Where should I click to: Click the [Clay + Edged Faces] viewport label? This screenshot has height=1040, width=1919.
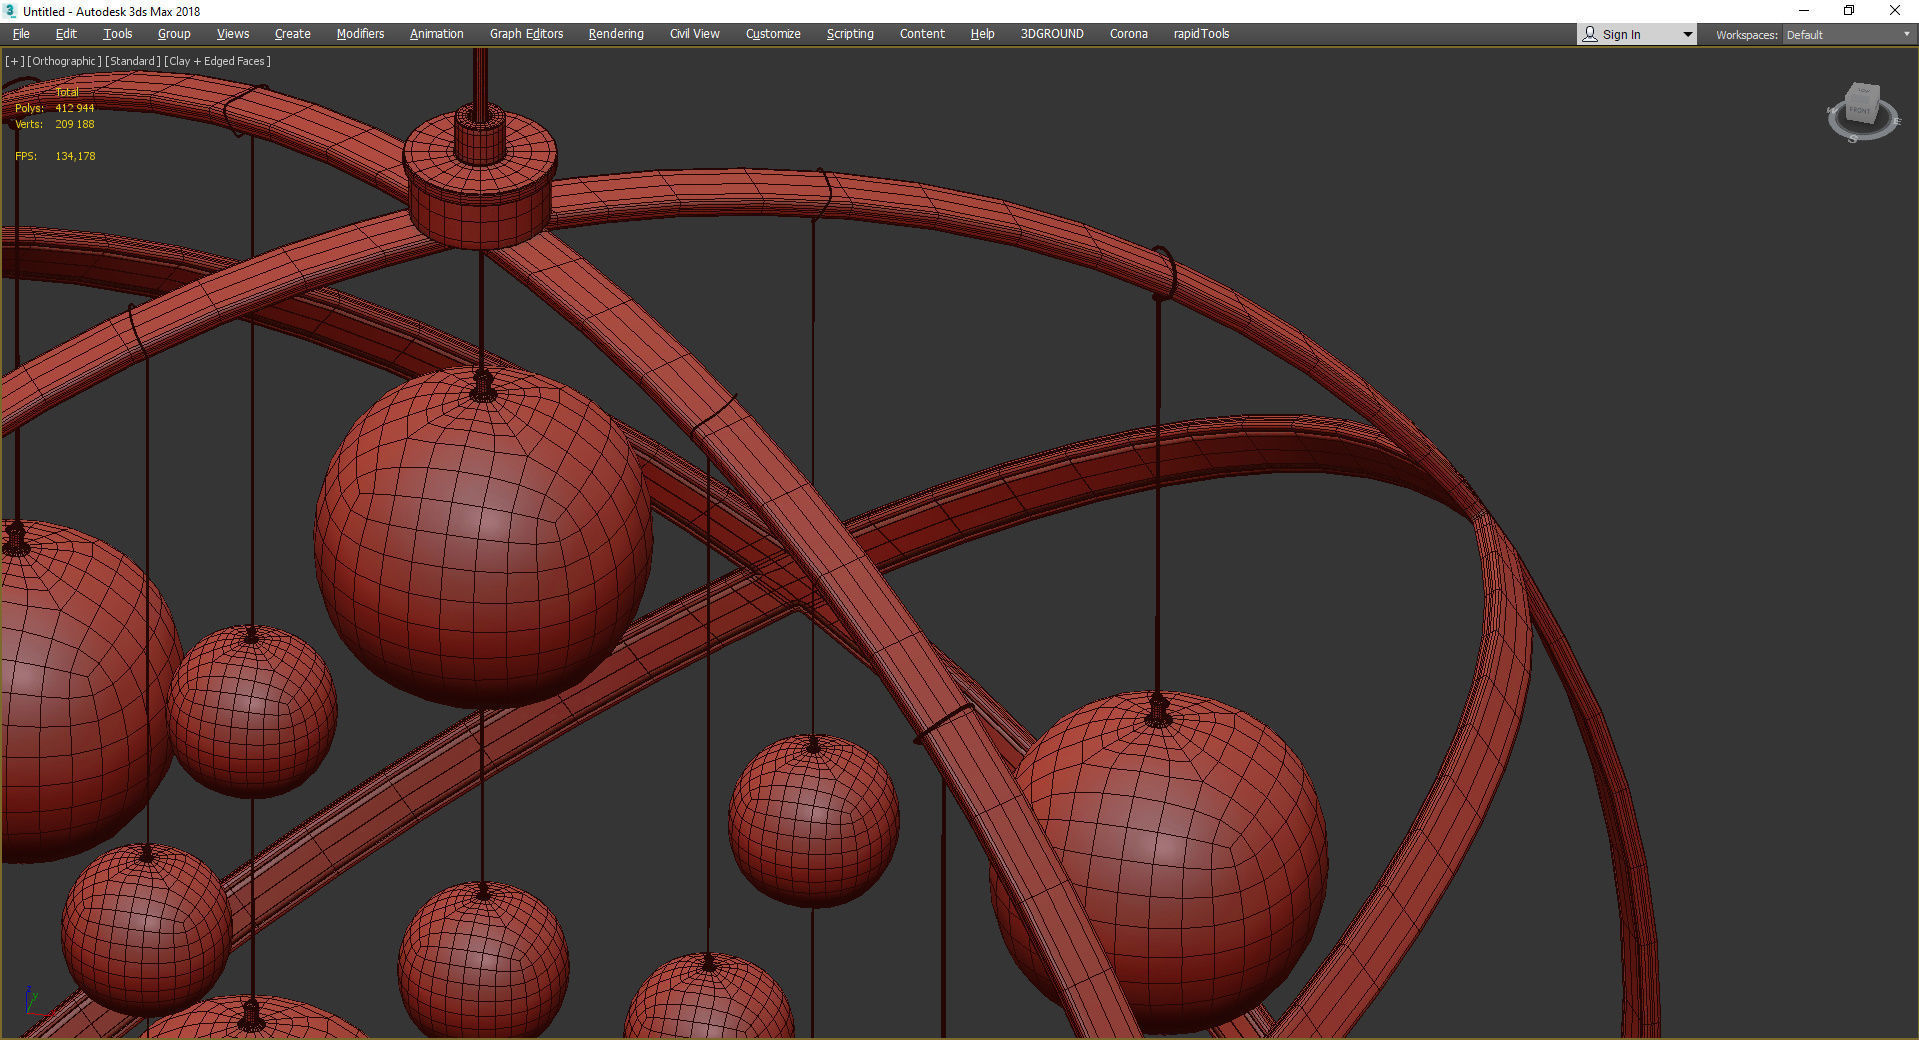217,61
